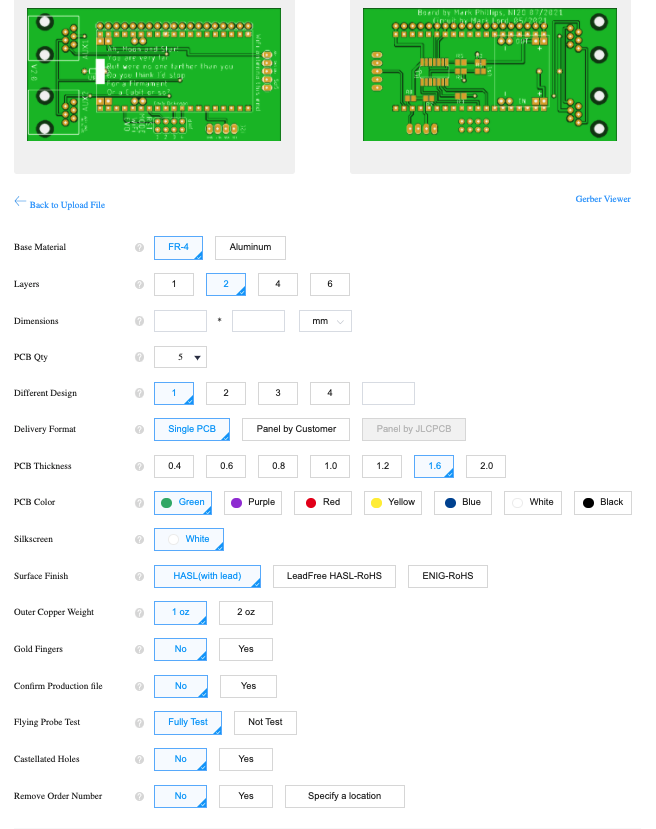Viewport: 656px width, 829px height.
Task: Choose 4 layers option
Action: click(278, 284)
